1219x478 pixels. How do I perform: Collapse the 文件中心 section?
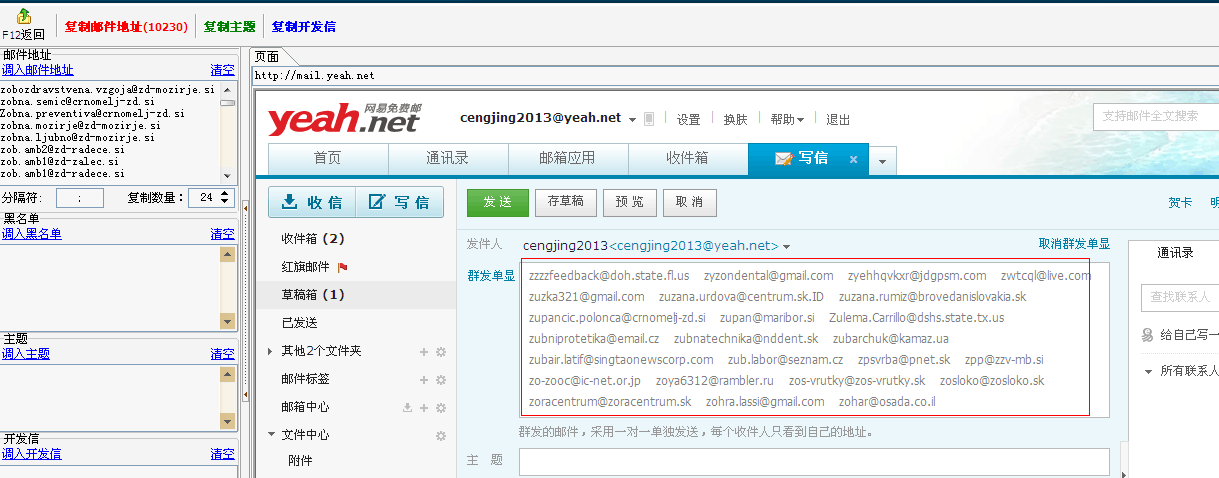click(x=271, y=435)
